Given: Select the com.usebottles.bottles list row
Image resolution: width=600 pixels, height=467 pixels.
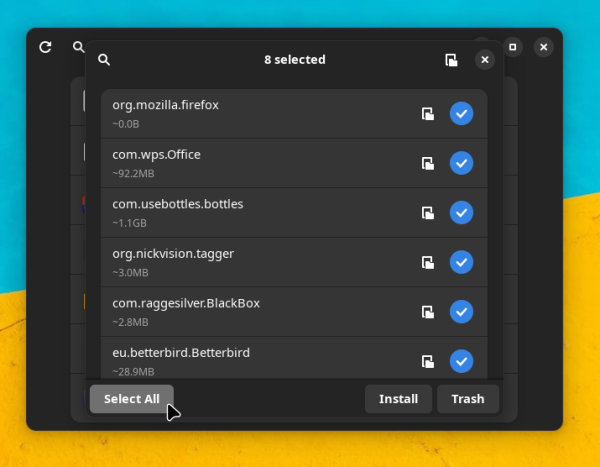Looking at the screenshot, I should (250, 213).
